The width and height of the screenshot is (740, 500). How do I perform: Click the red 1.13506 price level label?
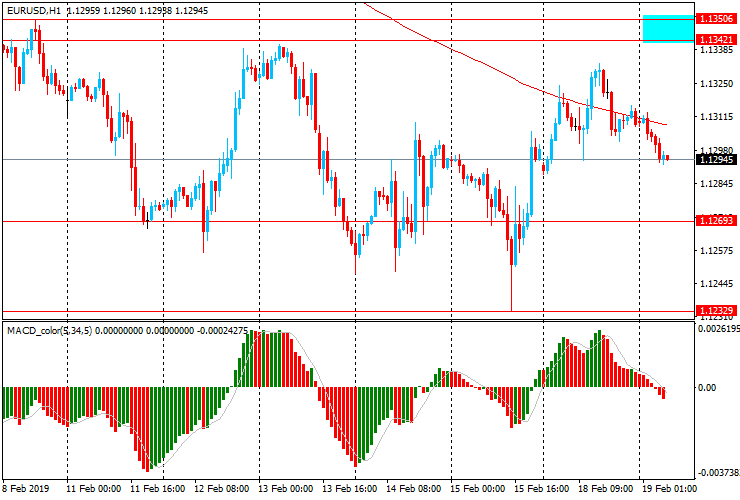716,19
